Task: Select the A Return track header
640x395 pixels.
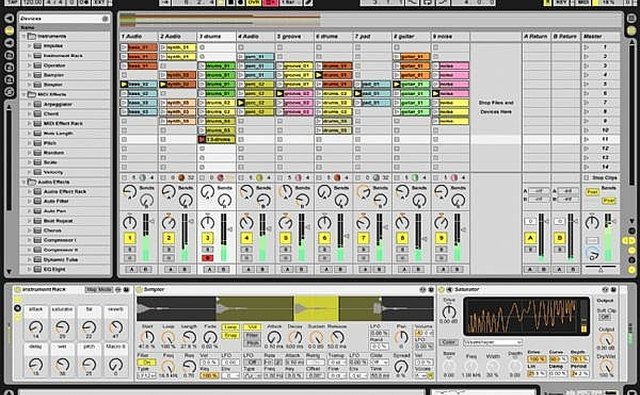Action: tap(536, 36)
